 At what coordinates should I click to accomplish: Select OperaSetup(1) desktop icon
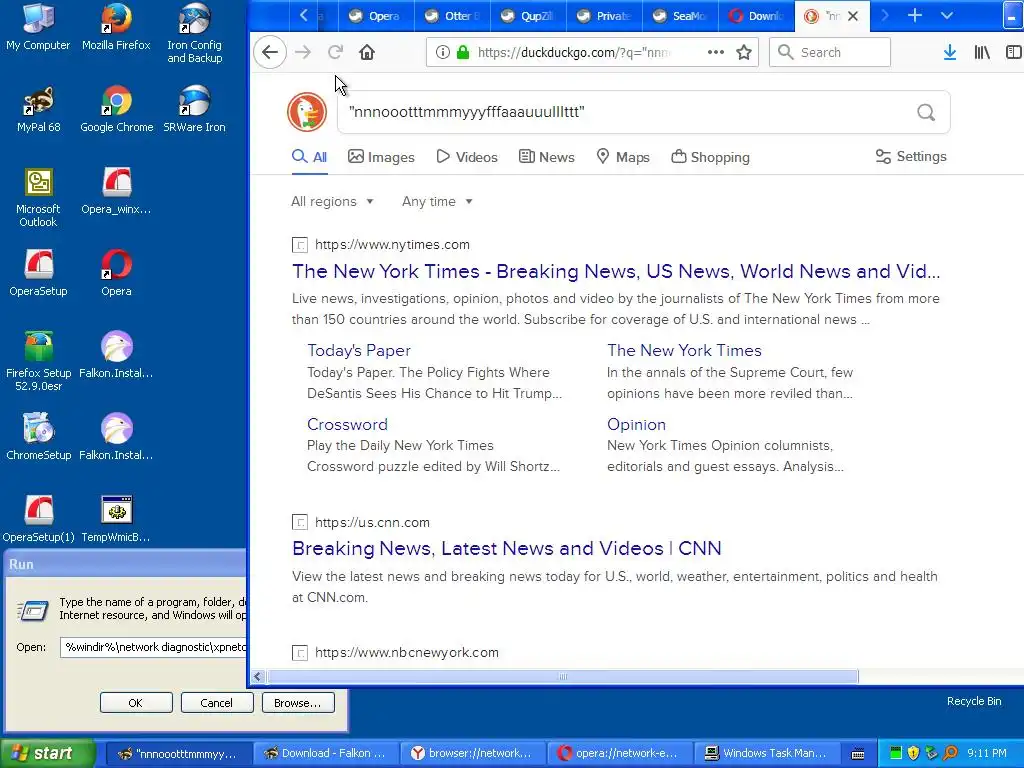(38, 519)
